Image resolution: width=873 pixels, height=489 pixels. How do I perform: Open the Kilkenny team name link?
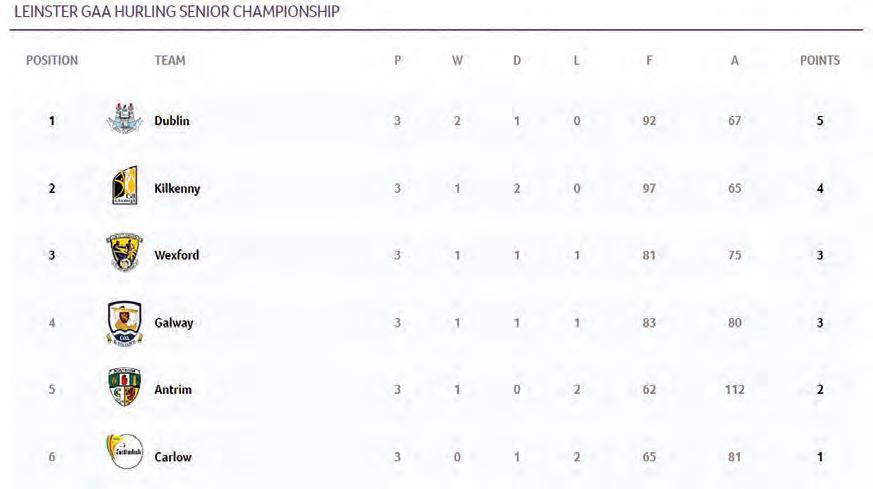(x=177, y=188)
